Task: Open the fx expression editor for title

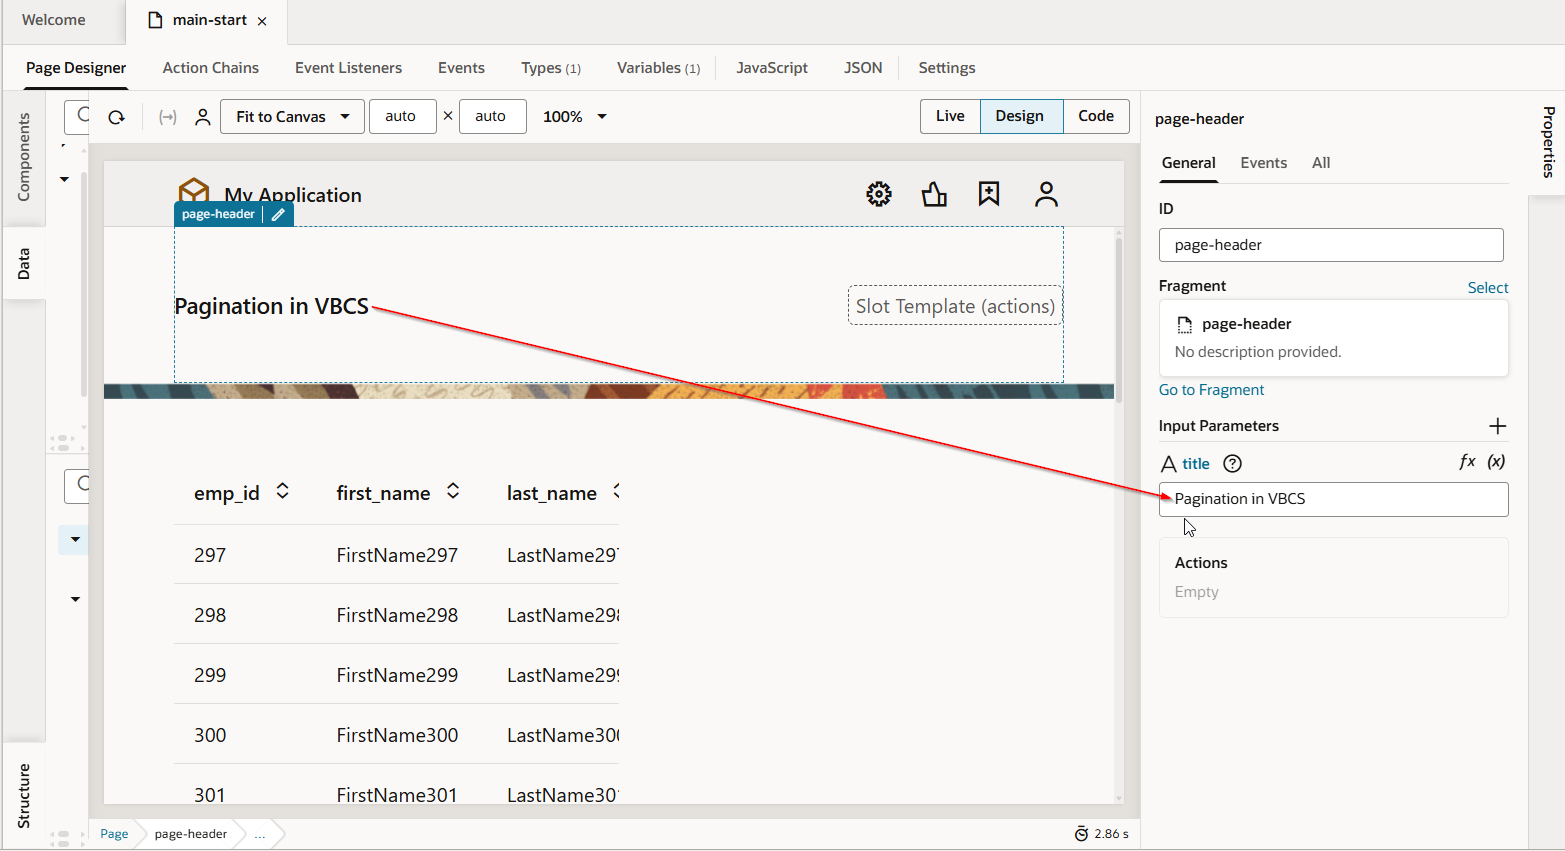Action: click(x=1467, y=462)
